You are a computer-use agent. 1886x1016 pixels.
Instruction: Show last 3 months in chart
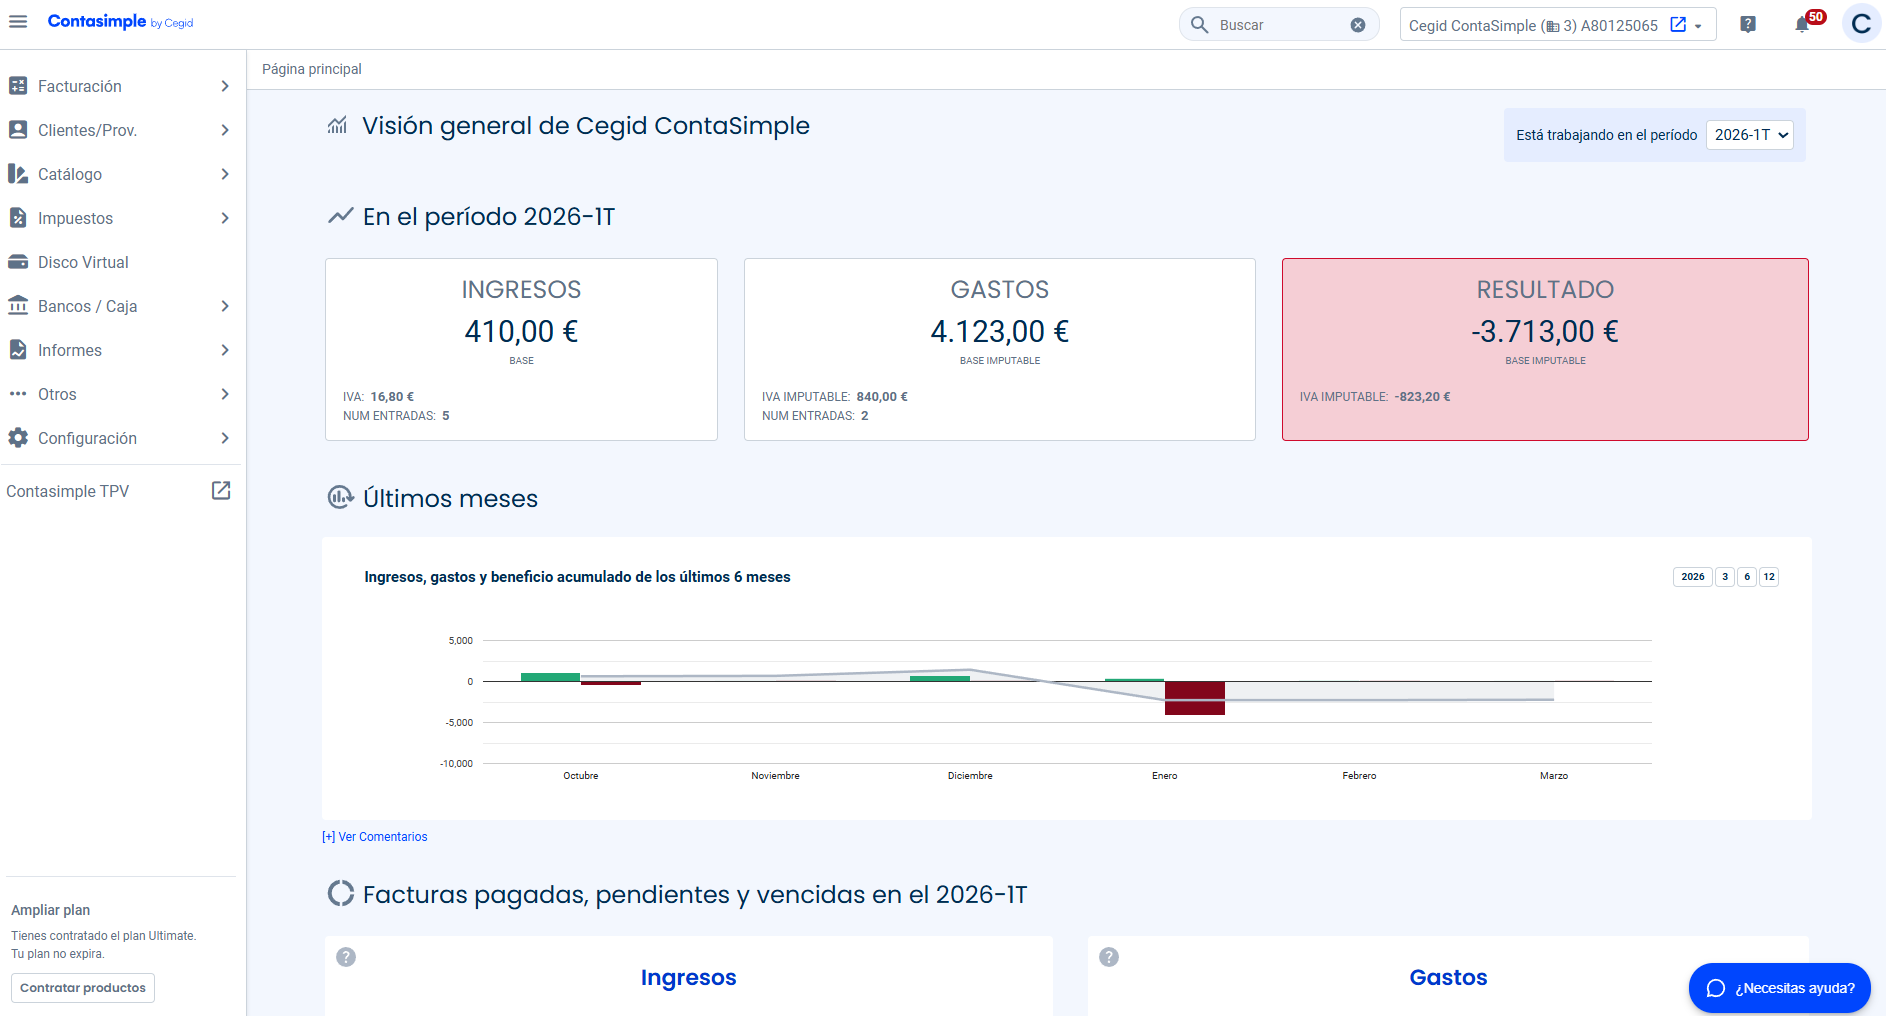[1725, 577]
